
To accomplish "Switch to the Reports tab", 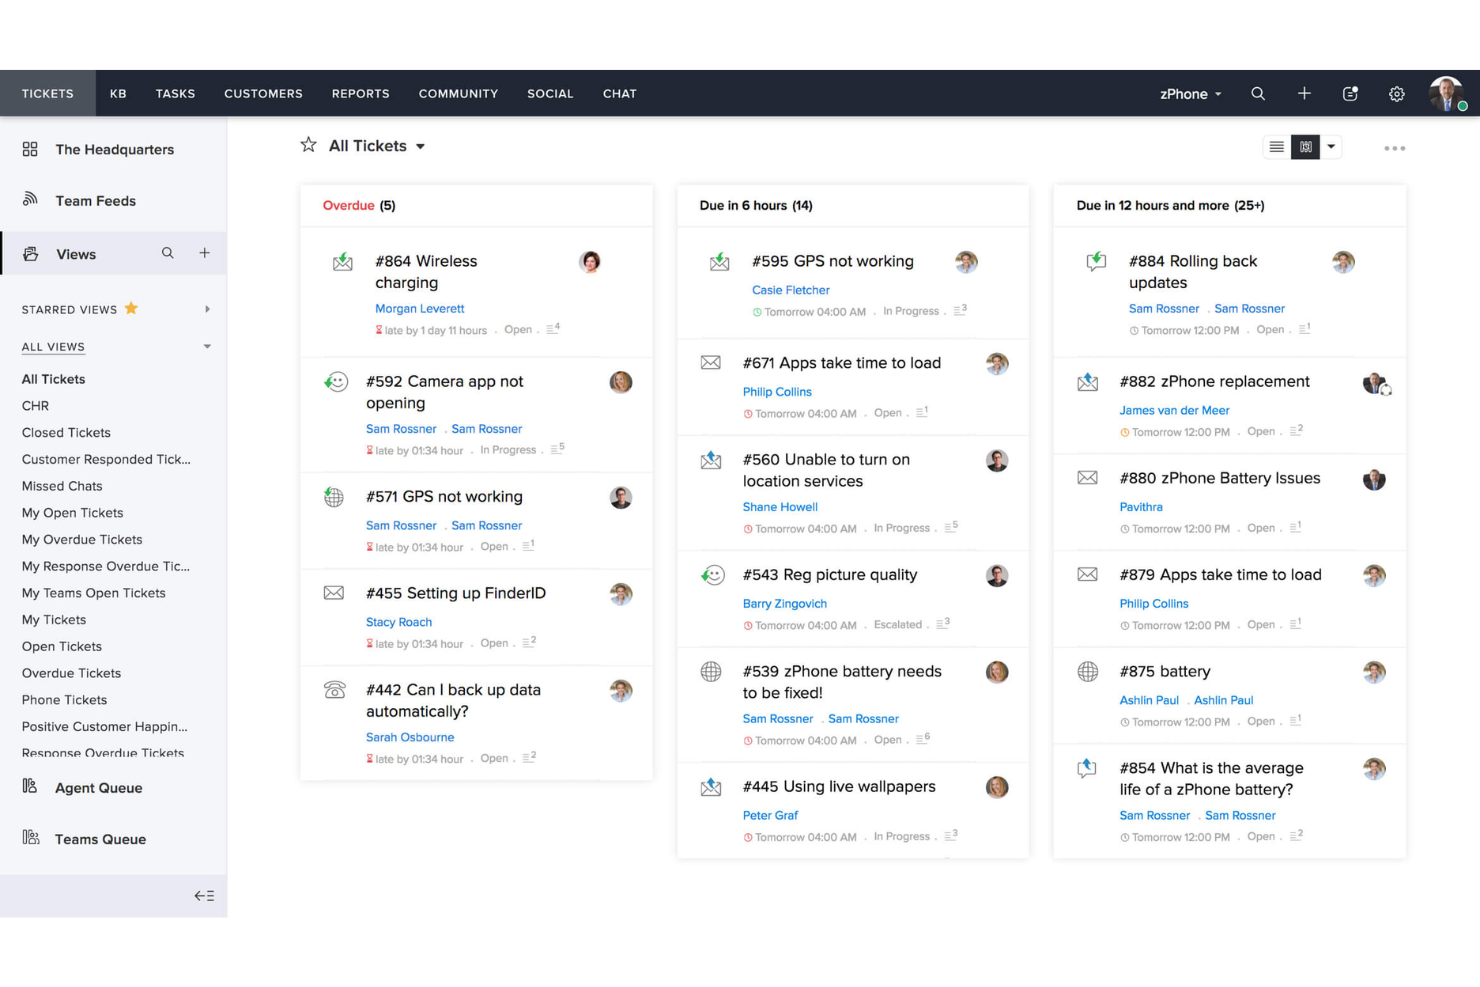I will coord(360,93).
